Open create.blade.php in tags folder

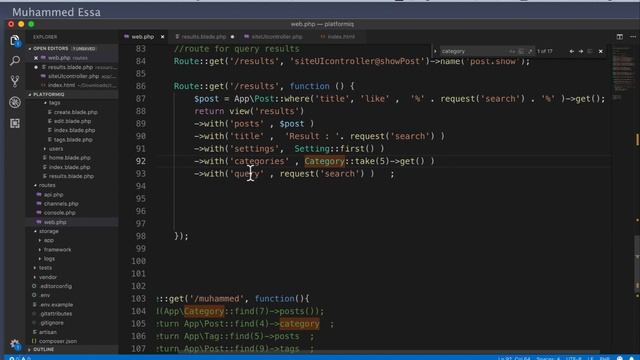[76, 112]
